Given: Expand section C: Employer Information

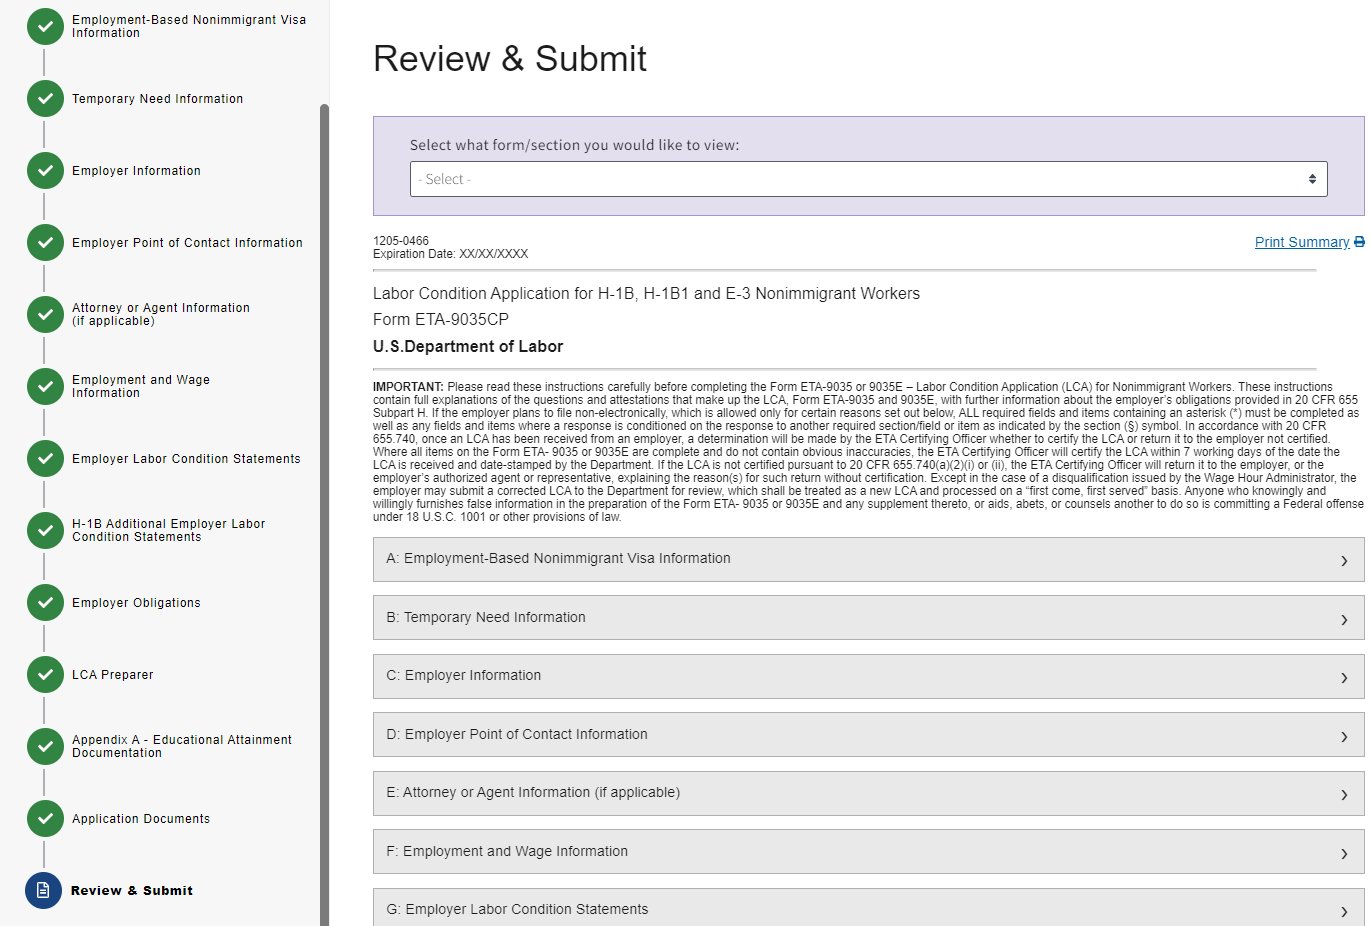Looking at the screenshot, I should click(868, 676).
